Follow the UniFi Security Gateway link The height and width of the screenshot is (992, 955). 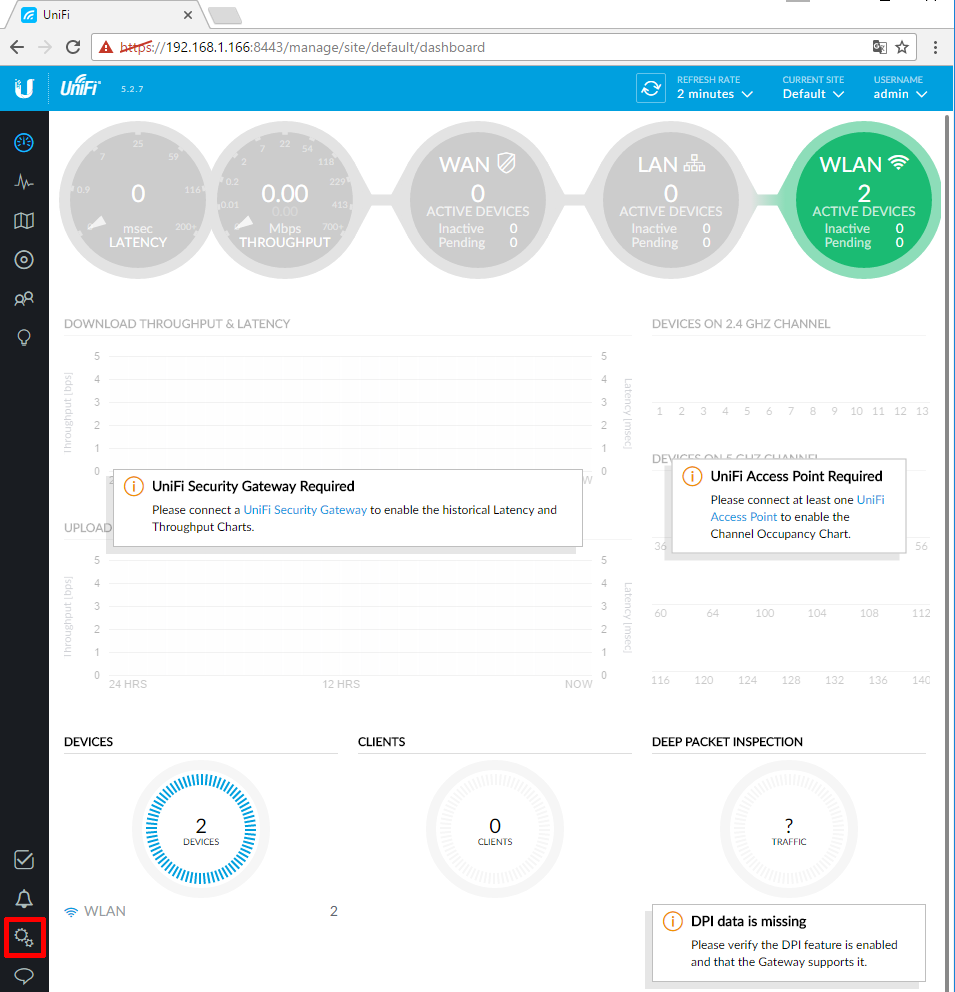pyautogui.click(x=305, y=510)
